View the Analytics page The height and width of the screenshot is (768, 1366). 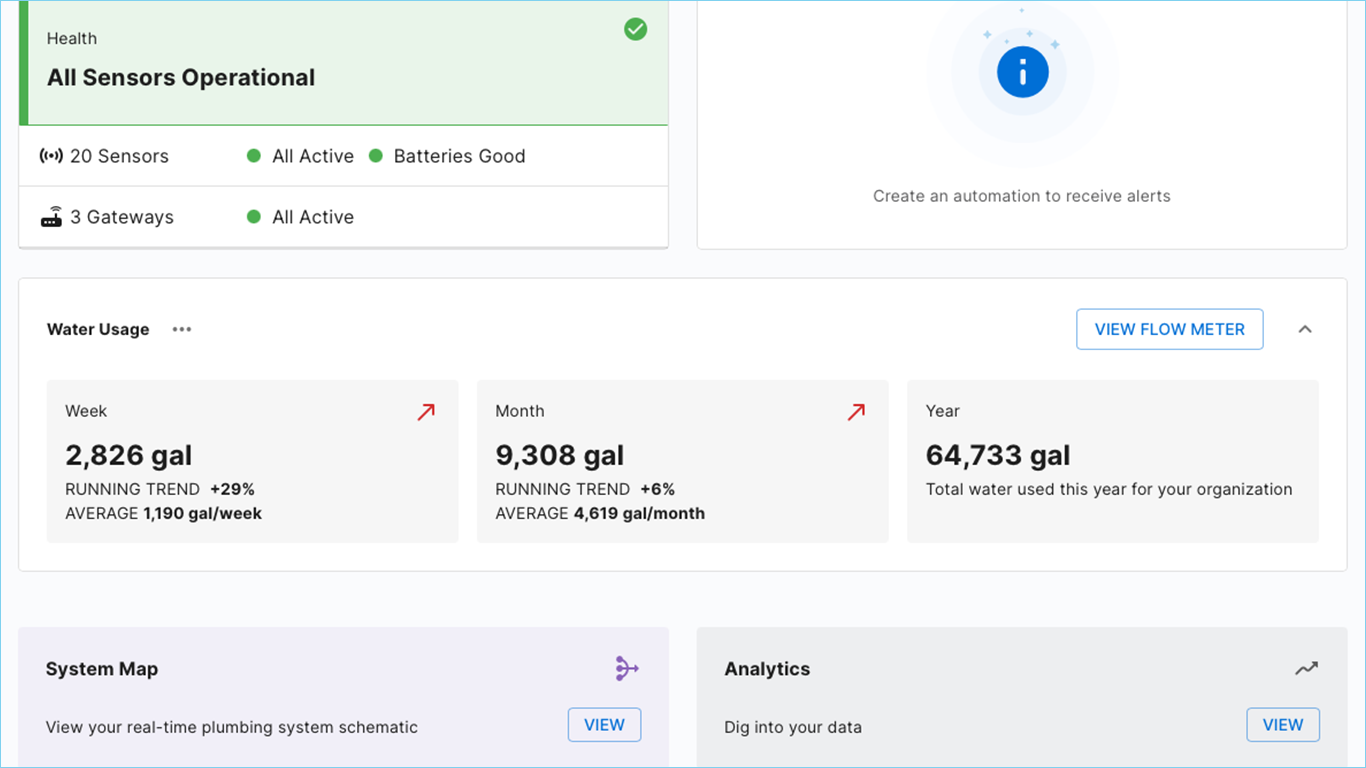[x=1283, y=725]
